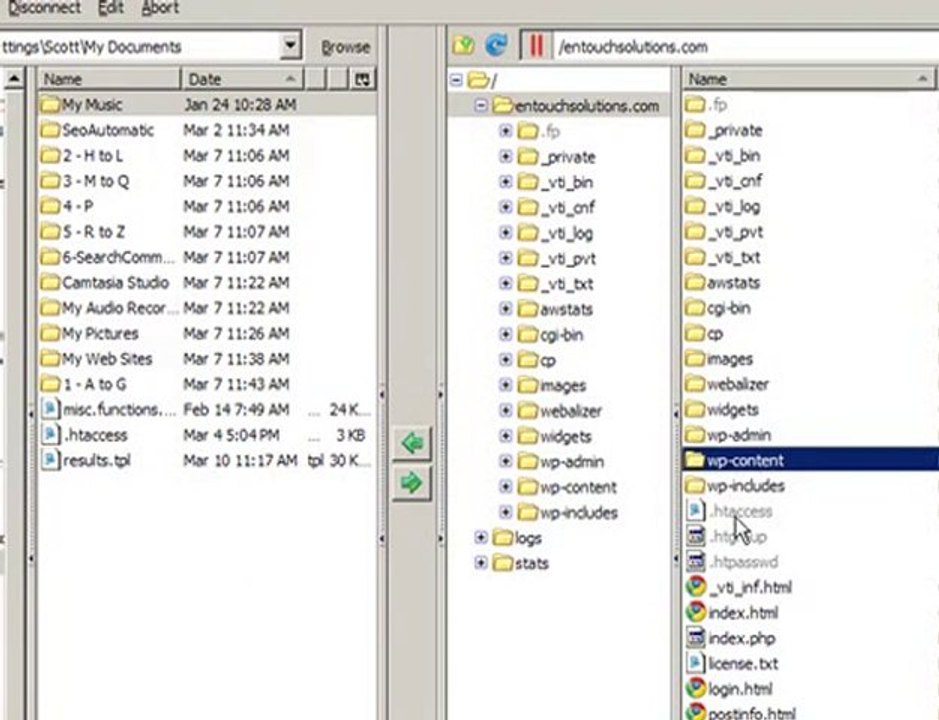Click the red pause transfer icon
This screenshot has width=939, height=720.
click(536, 46)
